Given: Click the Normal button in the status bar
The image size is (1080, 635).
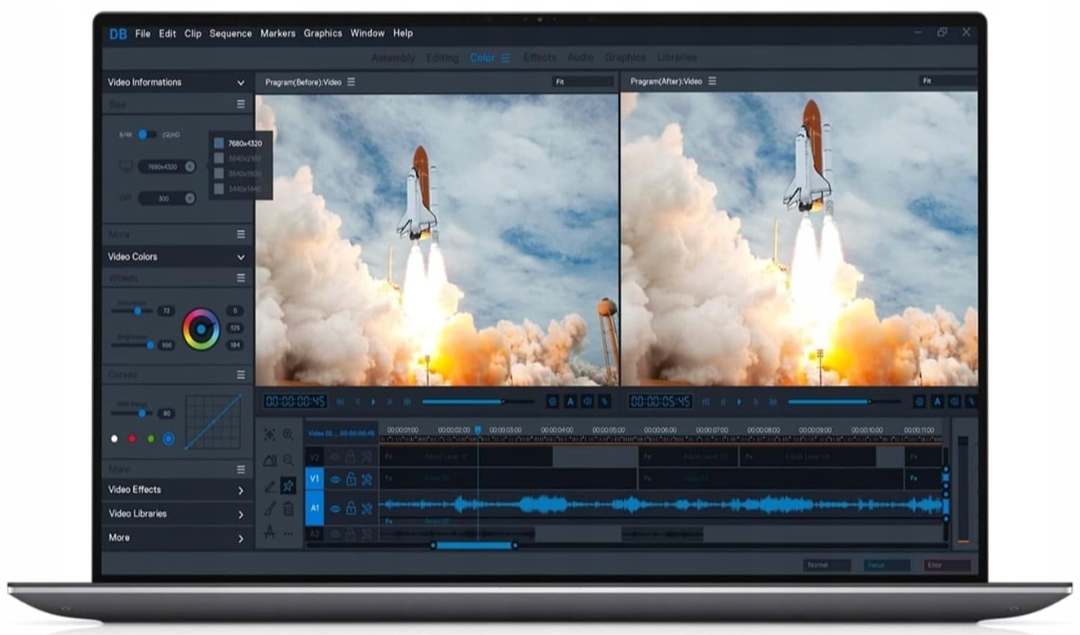Looking at the screenshot, I should pos(826,565).
